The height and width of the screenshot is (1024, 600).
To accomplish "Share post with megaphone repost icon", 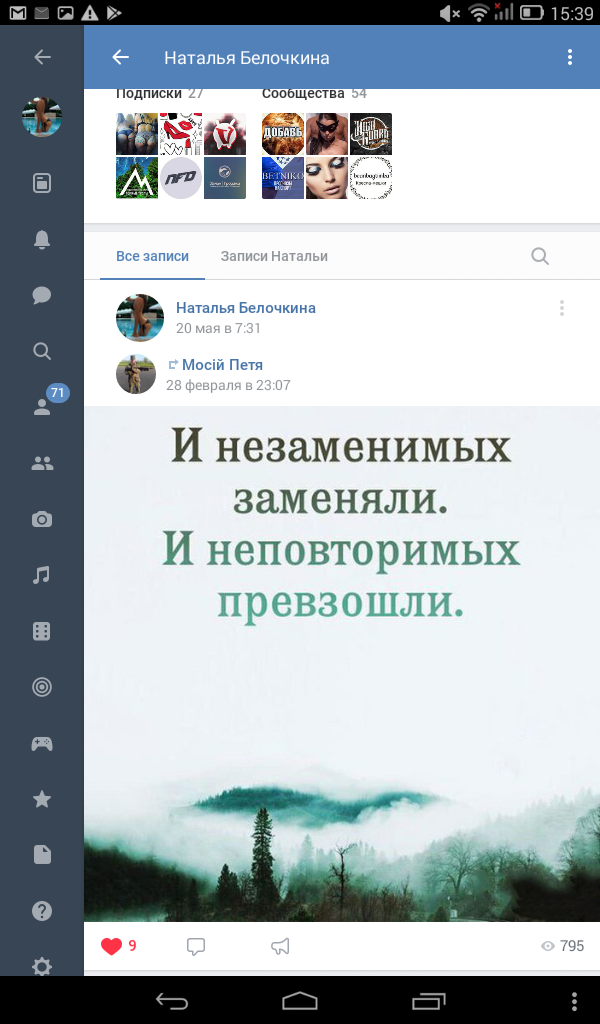I will tap(280, 946).
